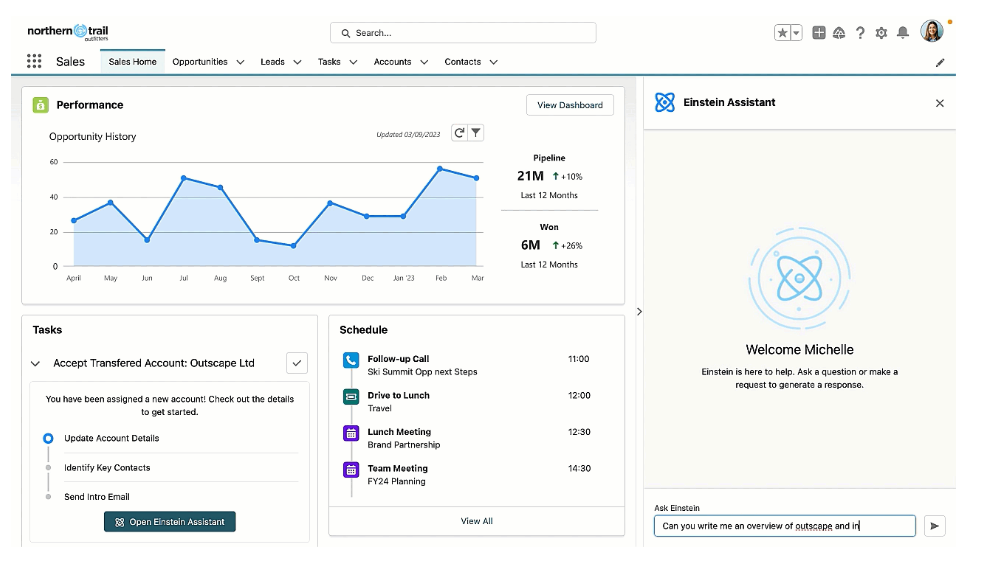Click the Opportunity History title

(x=93, y=137)
